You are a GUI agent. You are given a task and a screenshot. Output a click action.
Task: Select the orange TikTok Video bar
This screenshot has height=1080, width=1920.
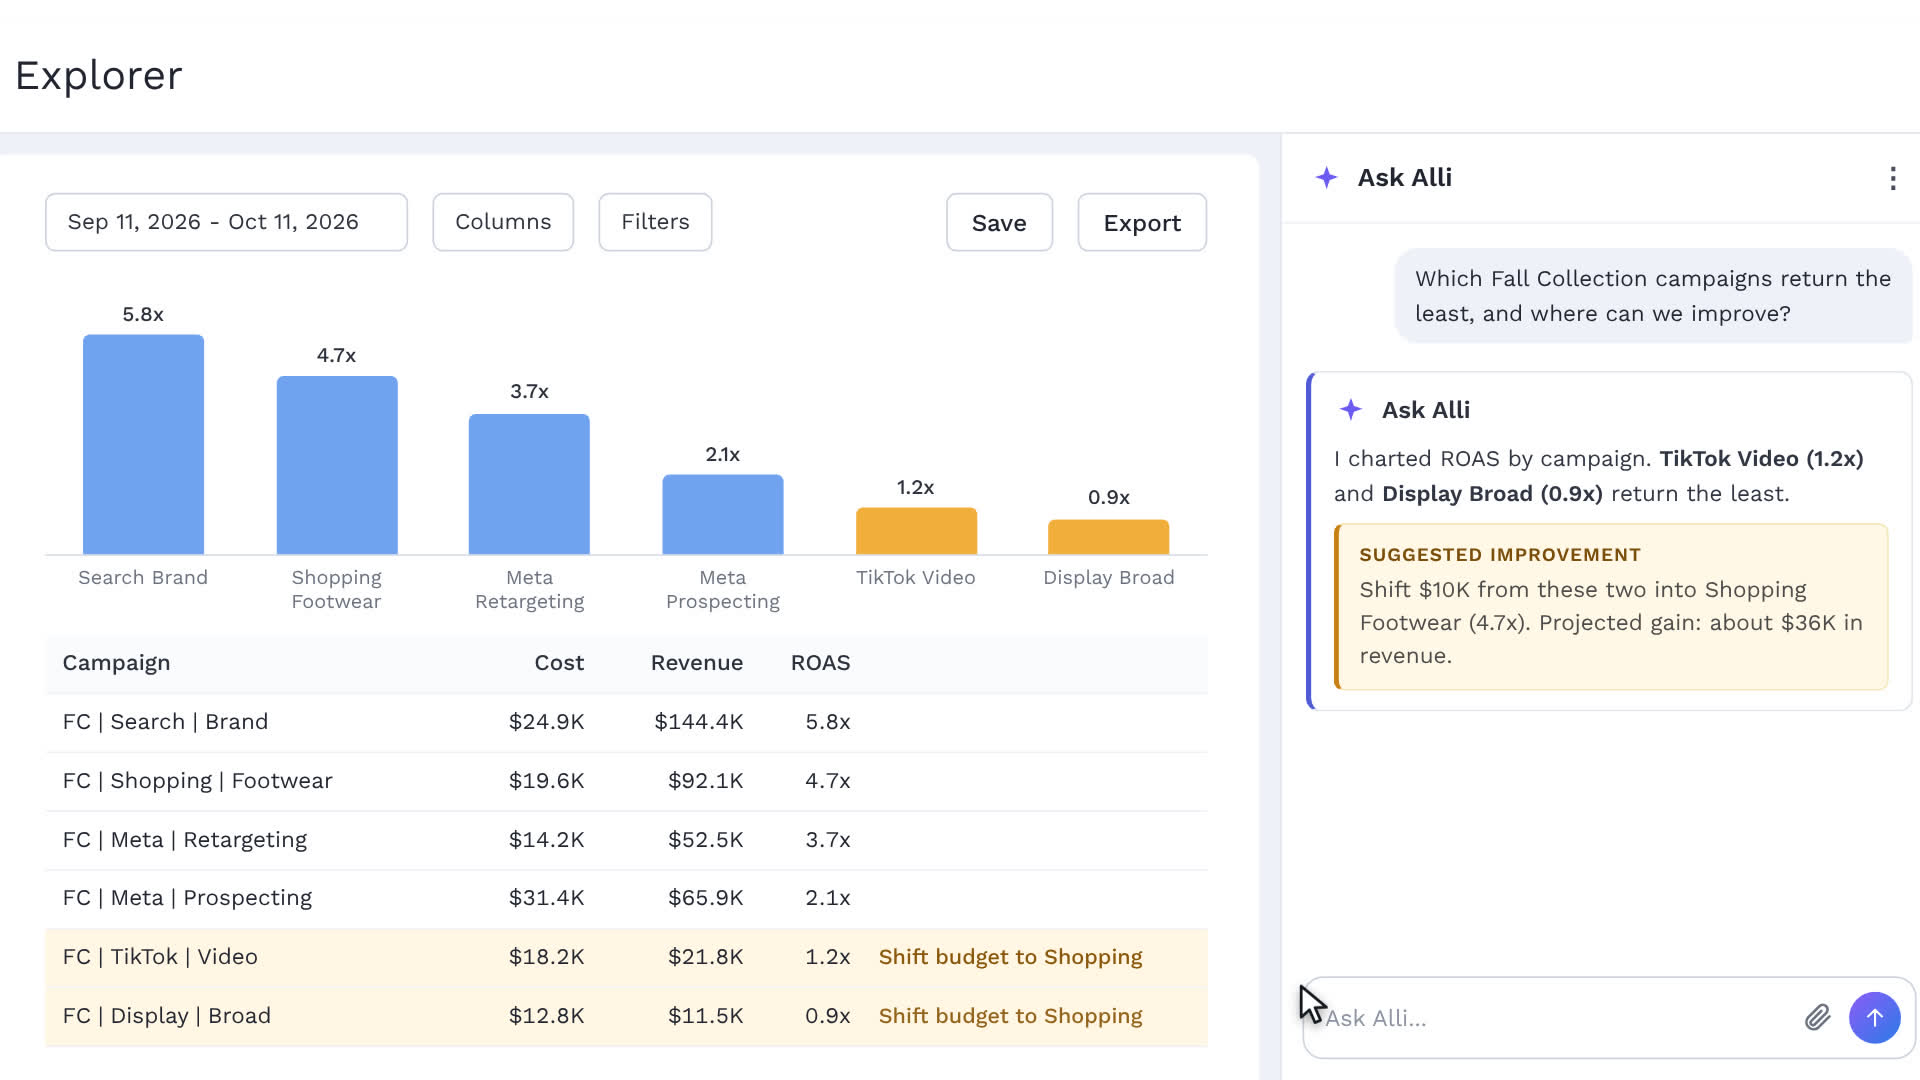pos(916,531)
